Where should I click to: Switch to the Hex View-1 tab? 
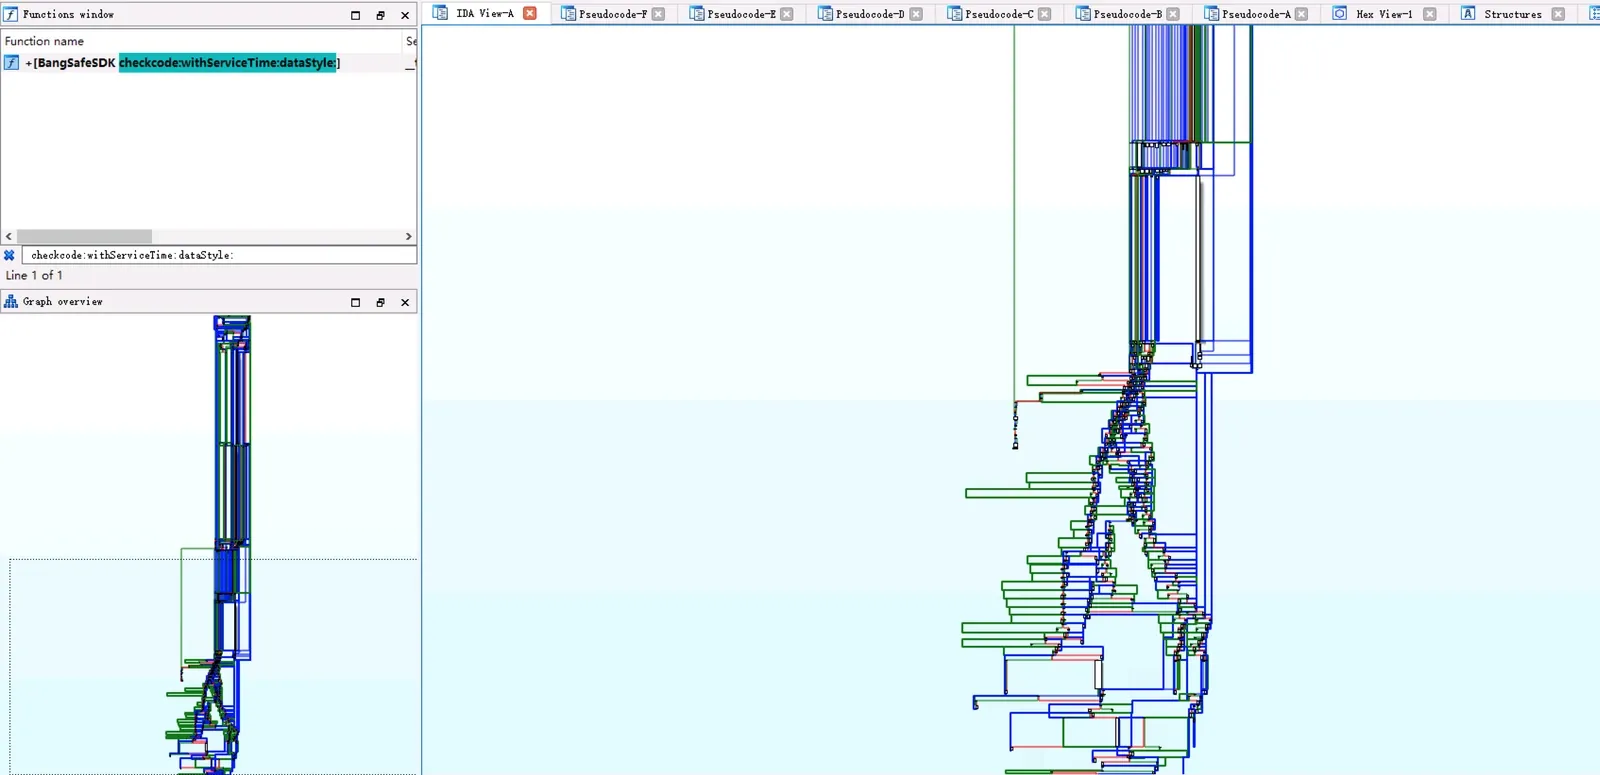pos(1384,14)
